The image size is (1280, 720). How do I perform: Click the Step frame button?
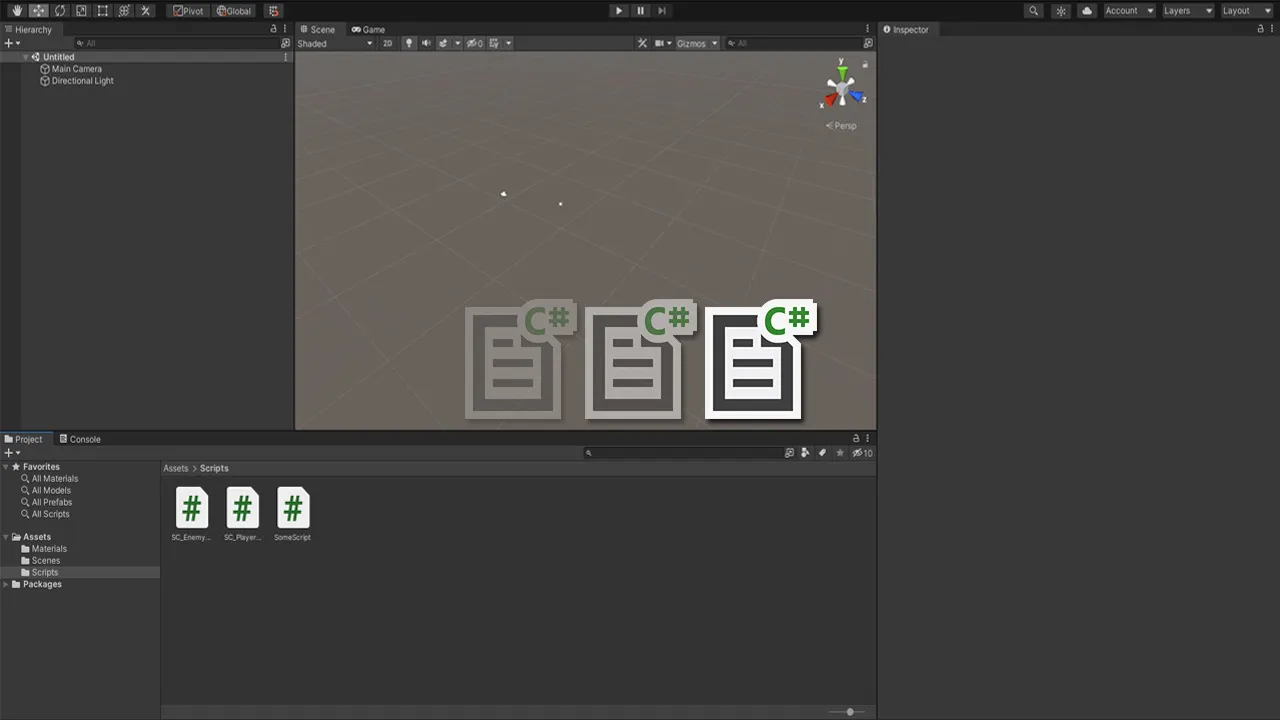coord(661,11)
